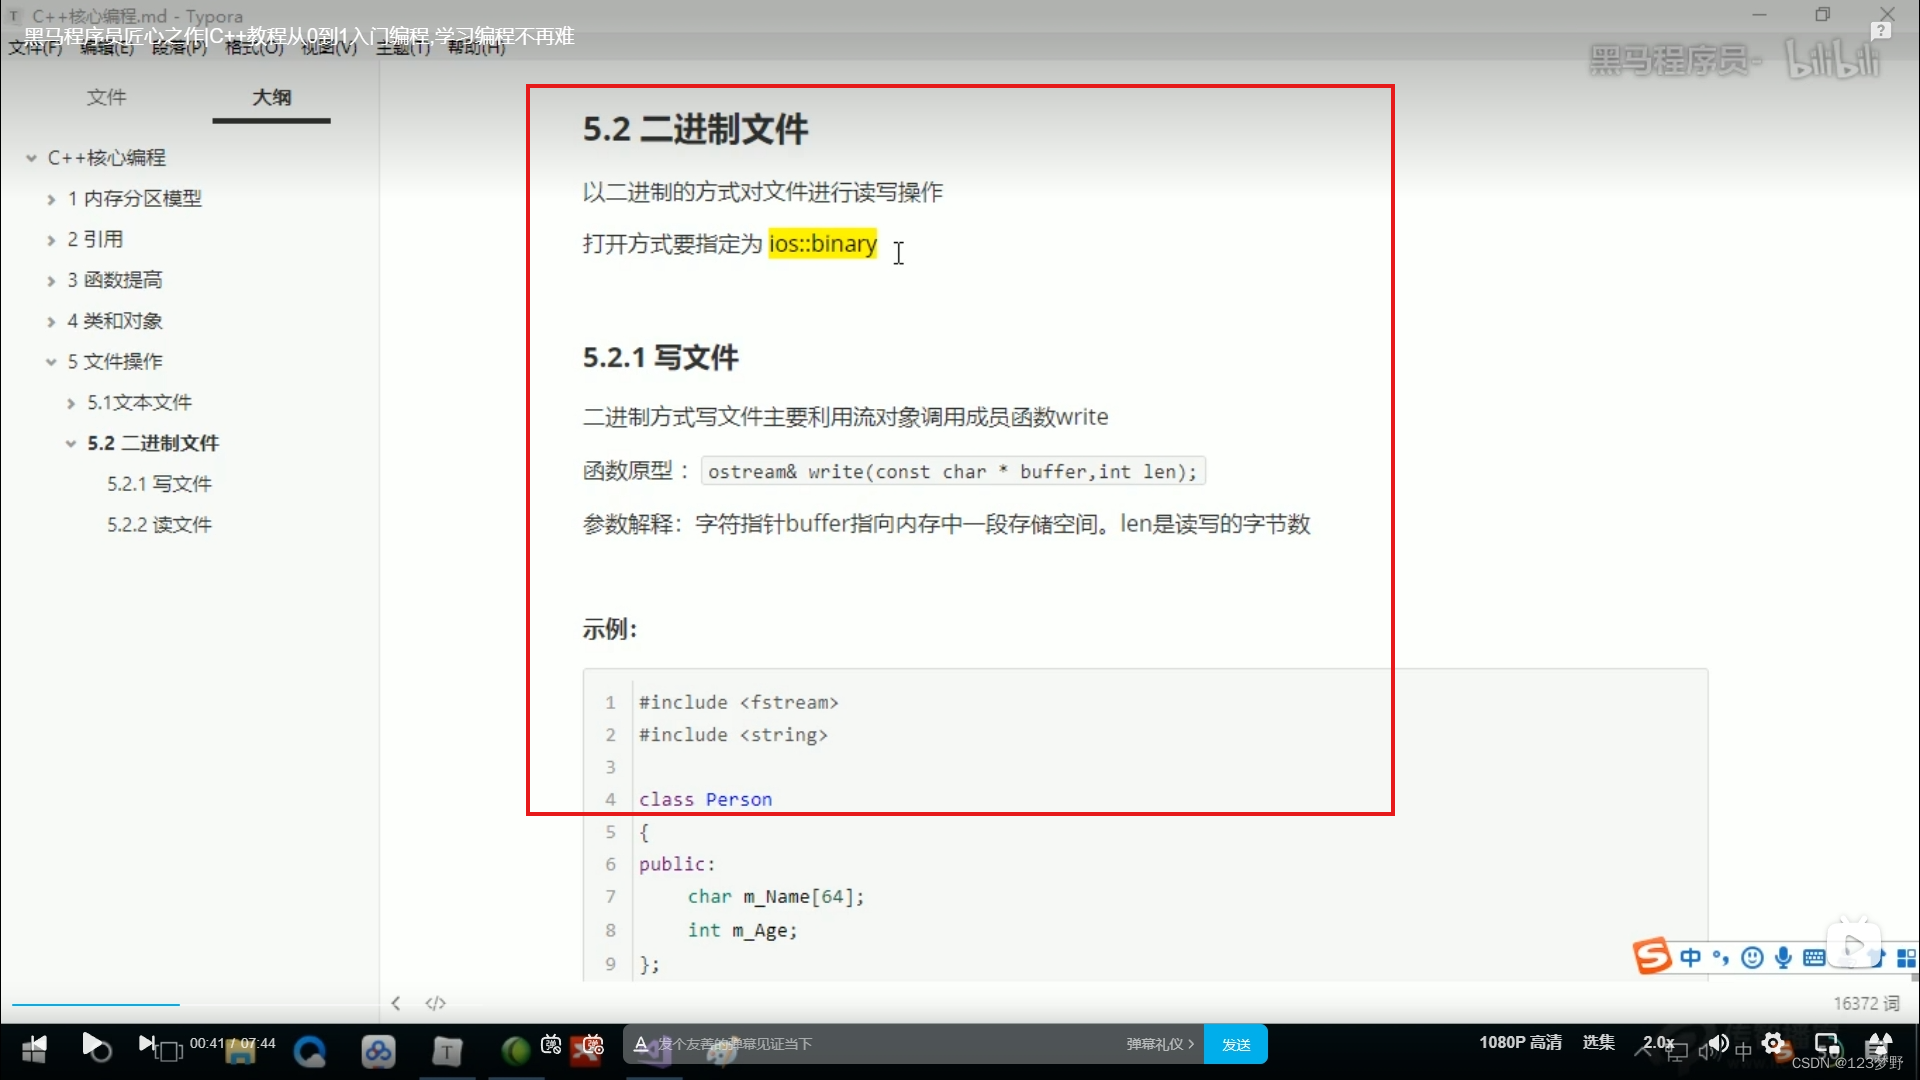Expand the 3 函数提高 outline node
The image size is (1920, 1080).
[51, 281]
